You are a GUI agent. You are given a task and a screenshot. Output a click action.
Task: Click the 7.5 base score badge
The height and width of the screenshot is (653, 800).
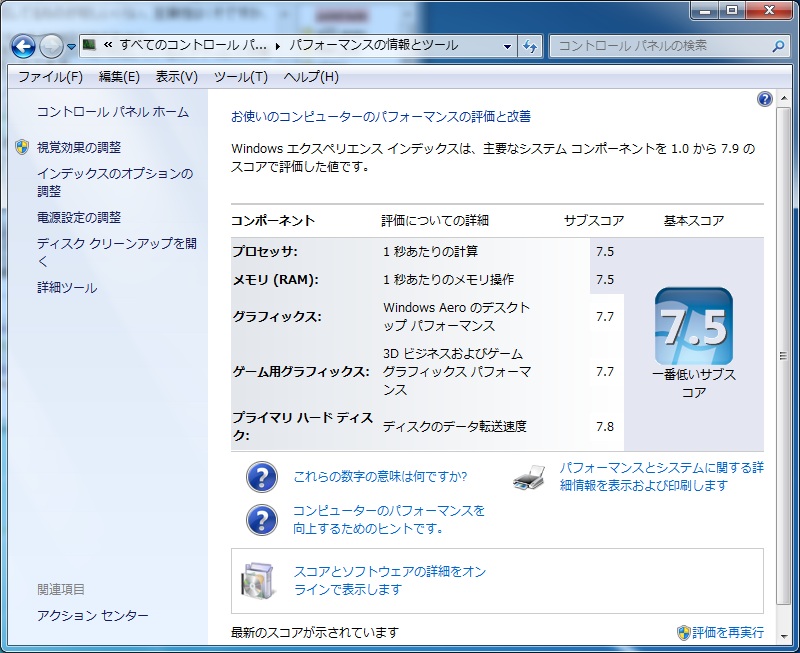(x=693, y=327)
